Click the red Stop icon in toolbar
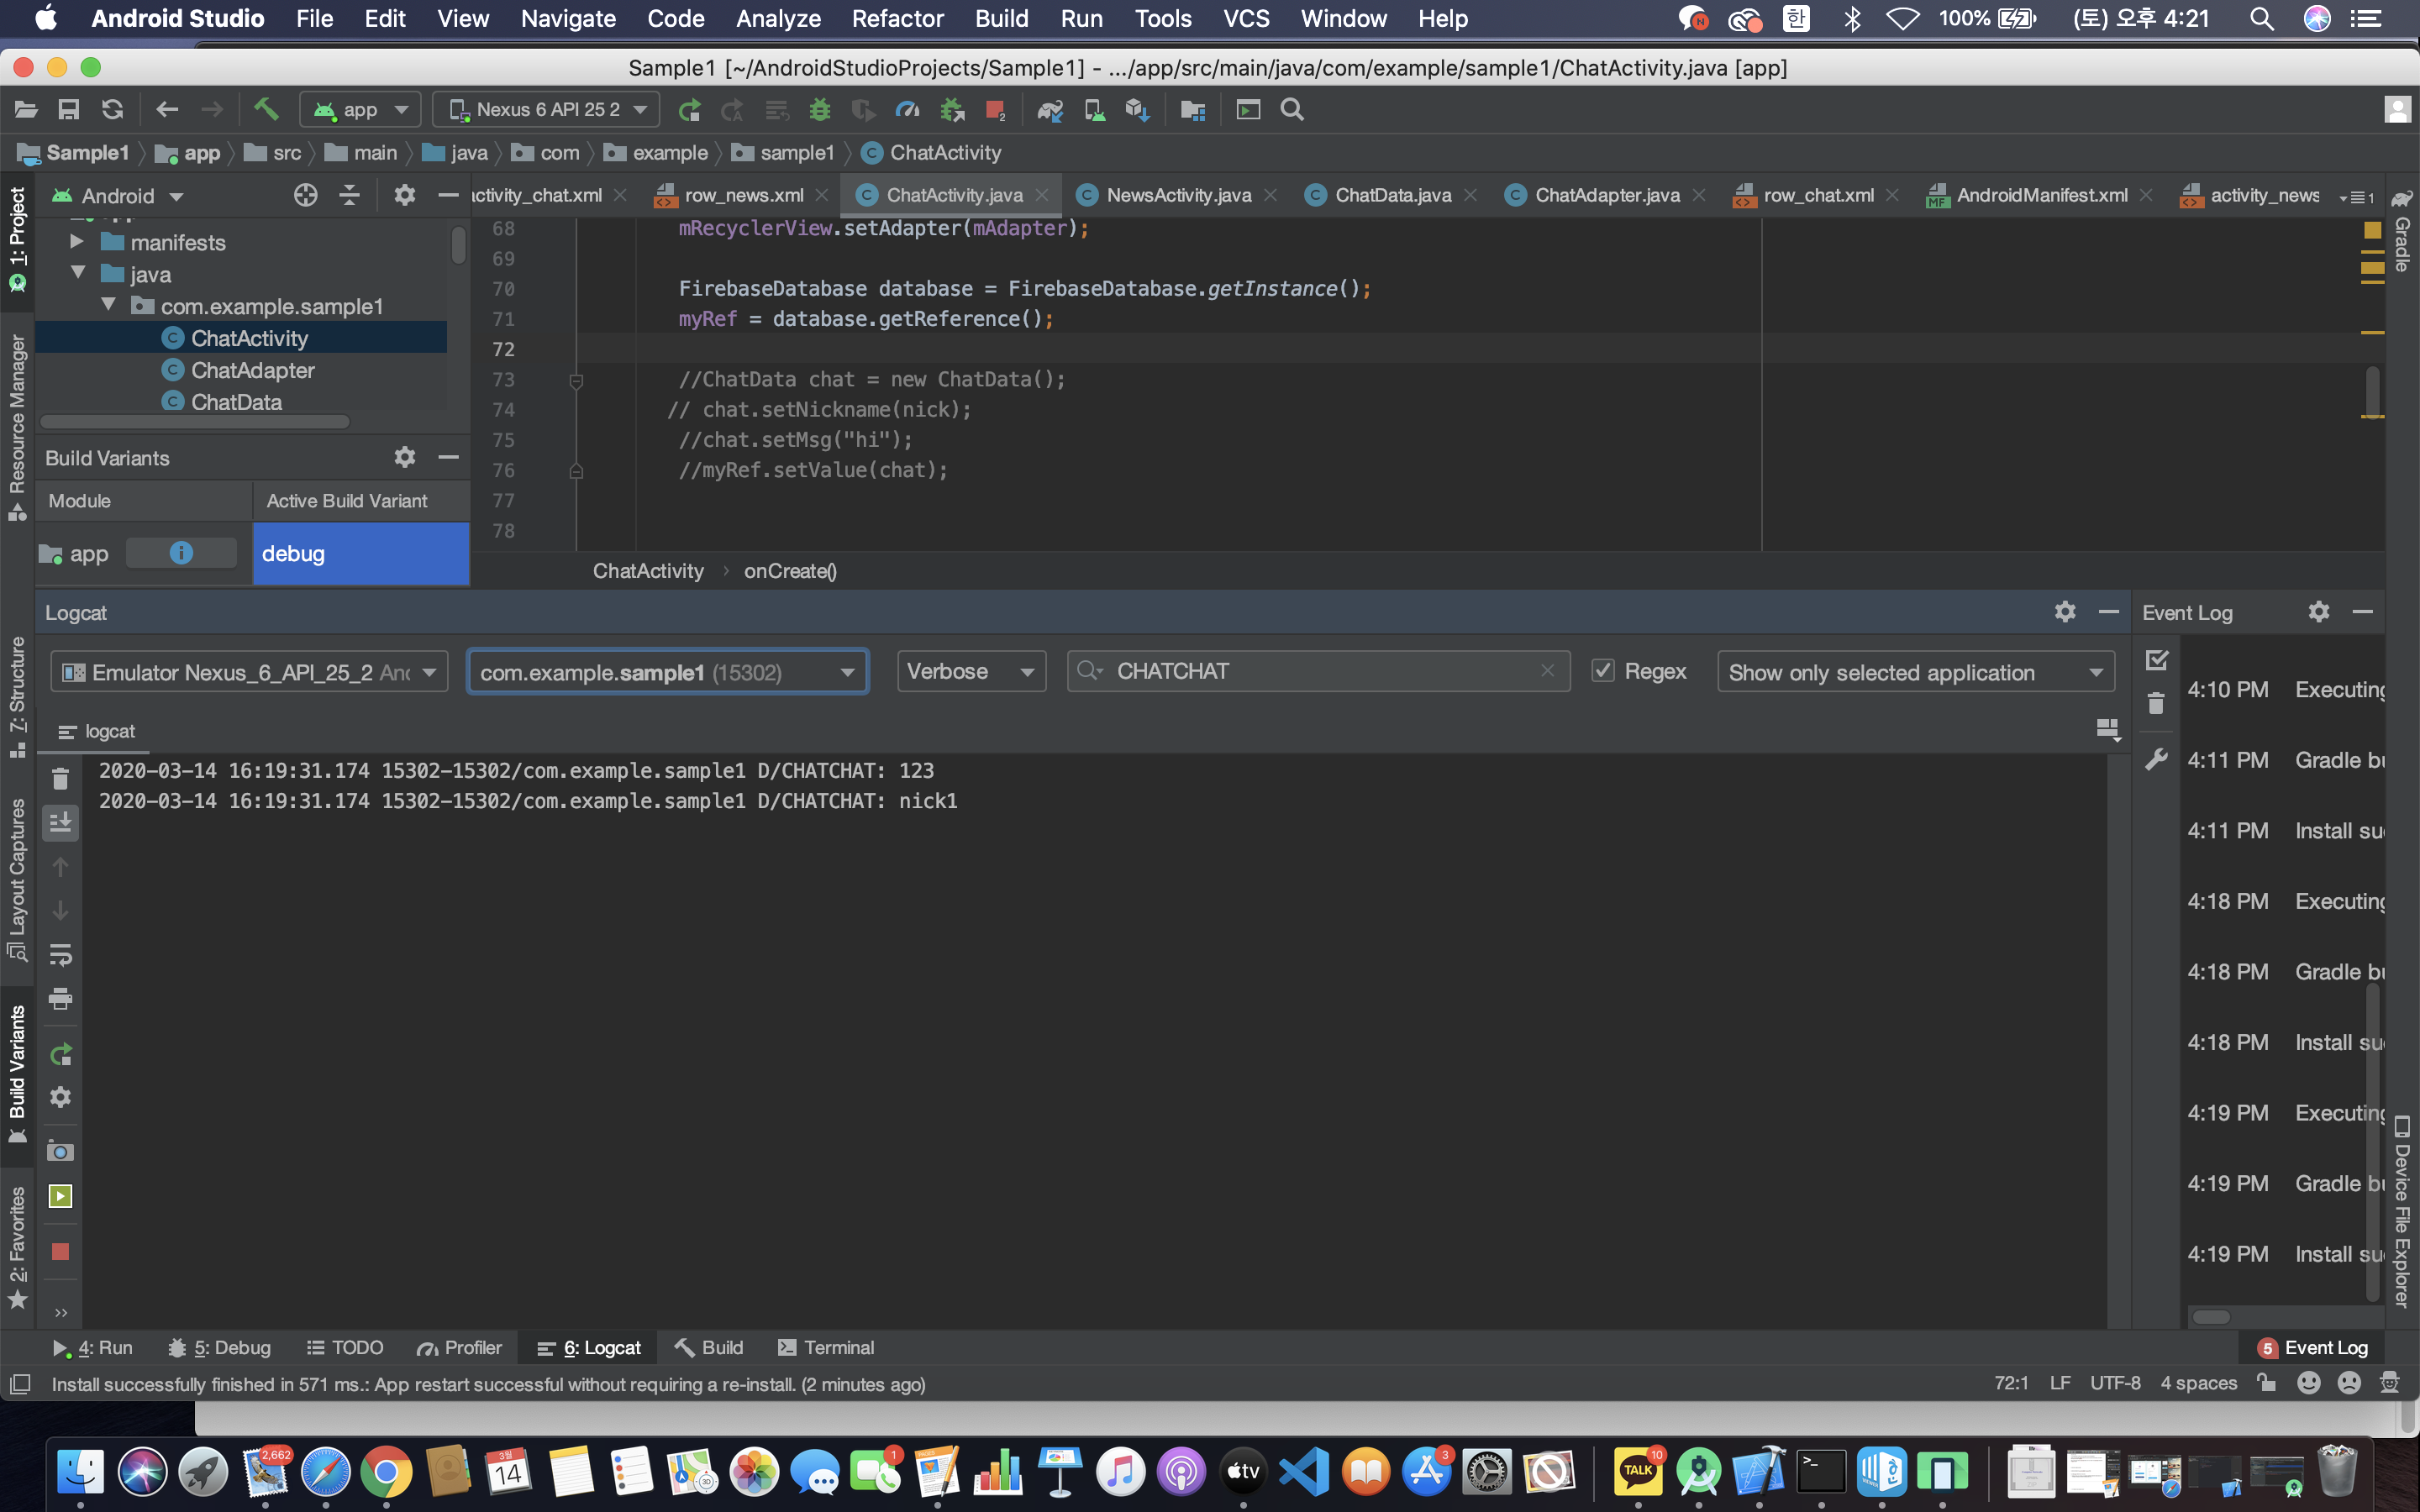This screenshot has width=2420, height=1512. [994, 110]
